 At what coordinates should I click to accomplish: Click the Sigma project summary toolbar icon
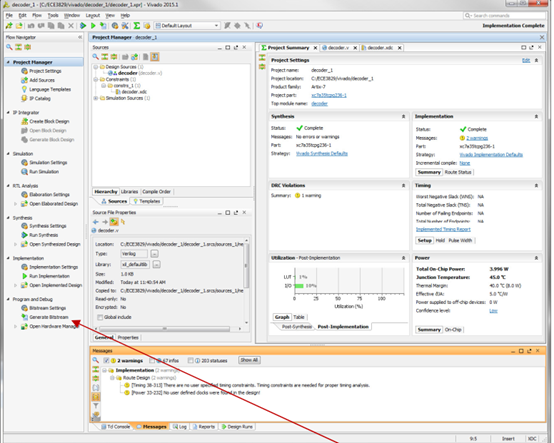[137, 25]
